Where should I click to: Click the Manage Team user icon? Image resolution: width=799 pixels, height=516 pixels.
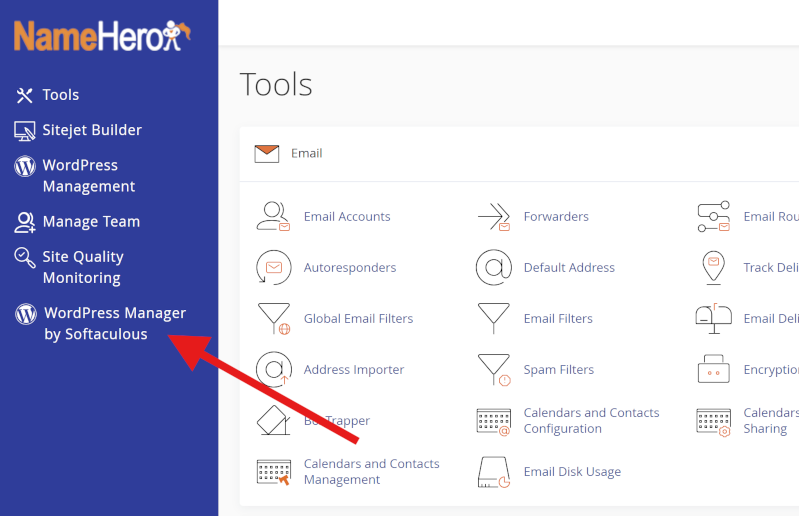coord(24,223)
